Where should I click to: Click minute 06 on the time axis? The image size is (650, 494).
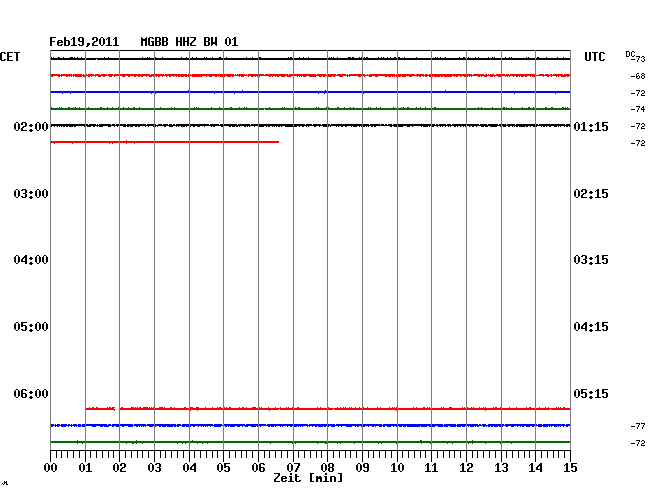coord(258,468)
